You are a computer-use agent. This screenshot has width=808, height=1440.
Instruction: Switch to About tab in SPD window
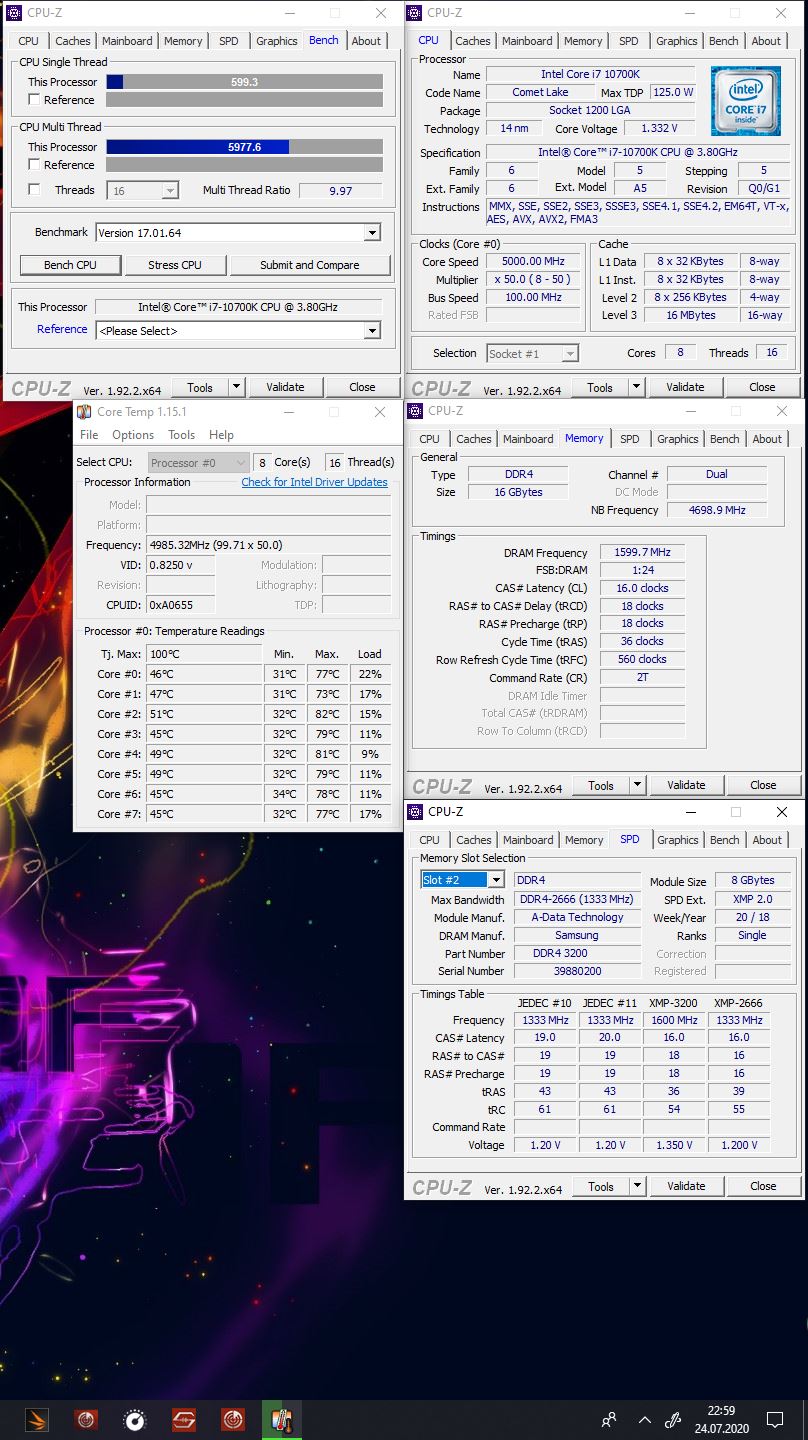(x=767, y=840)
